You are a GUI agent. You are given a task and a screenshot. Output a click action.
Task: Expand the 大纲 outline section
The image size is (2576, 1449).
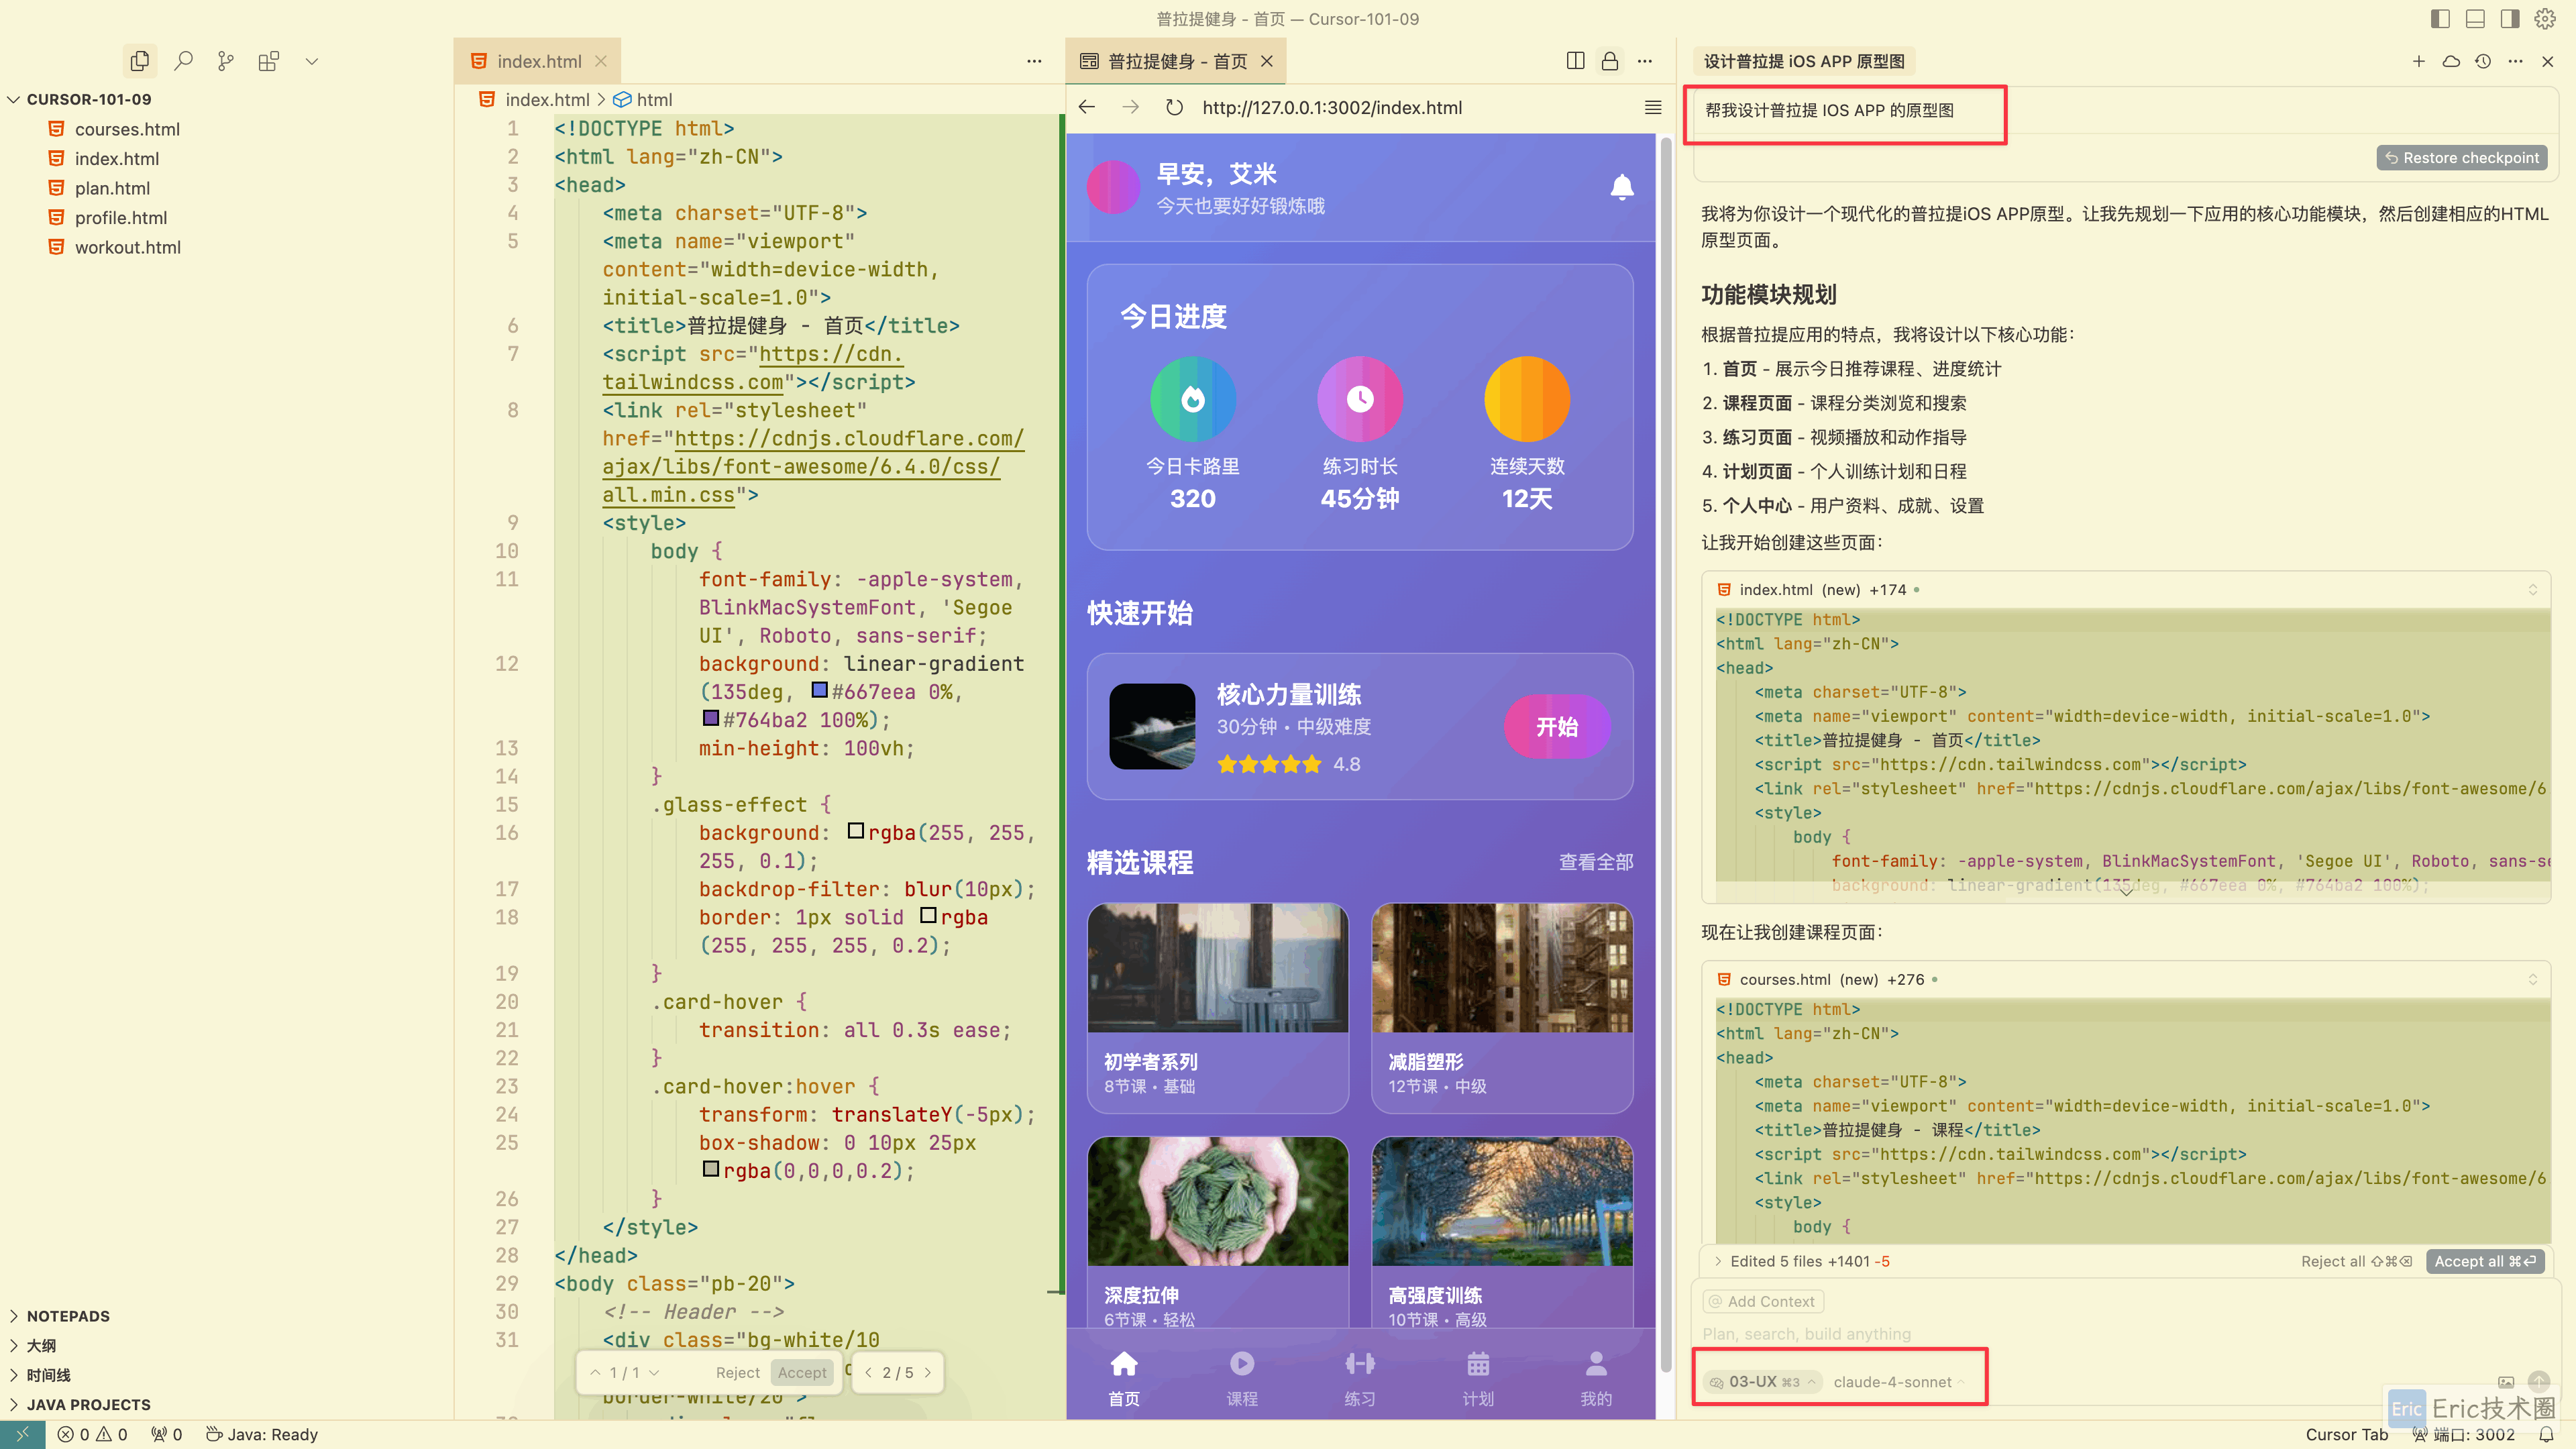(41, 1346)
